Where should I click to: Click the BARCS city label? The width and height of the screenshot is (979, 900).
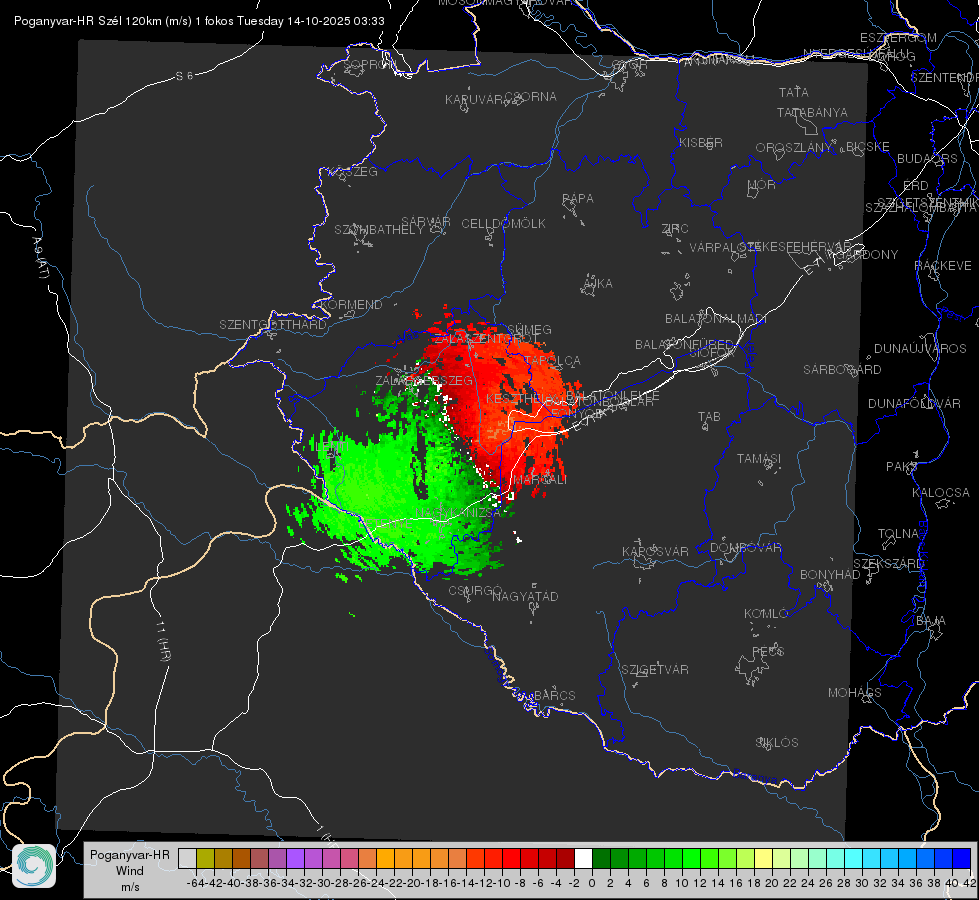pos(554,695)
